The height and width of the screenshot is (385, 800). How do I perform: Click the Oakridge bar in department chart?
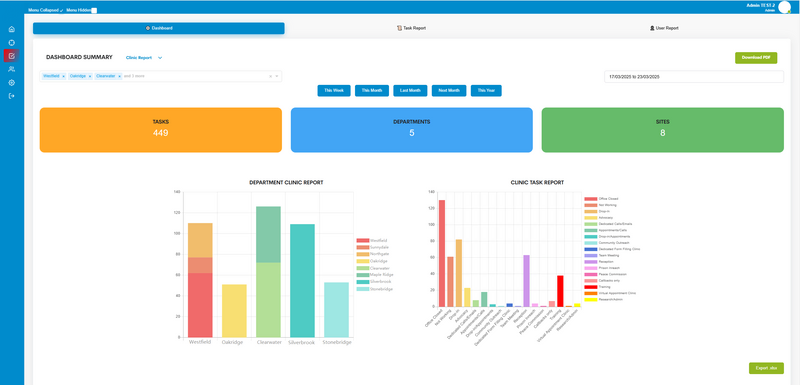pyautogui.click(x=234, y=311)
